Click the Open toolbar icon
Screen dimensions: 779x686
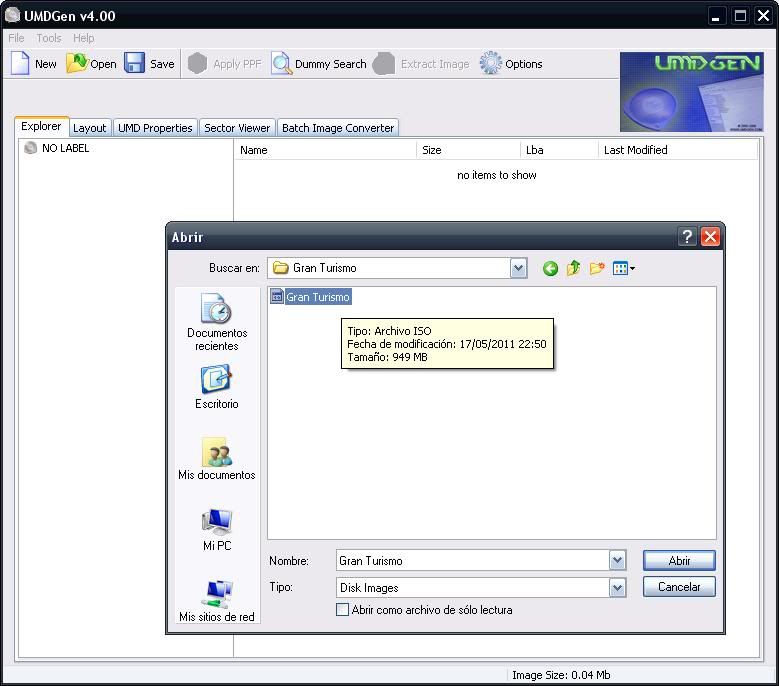coord(77,63)
